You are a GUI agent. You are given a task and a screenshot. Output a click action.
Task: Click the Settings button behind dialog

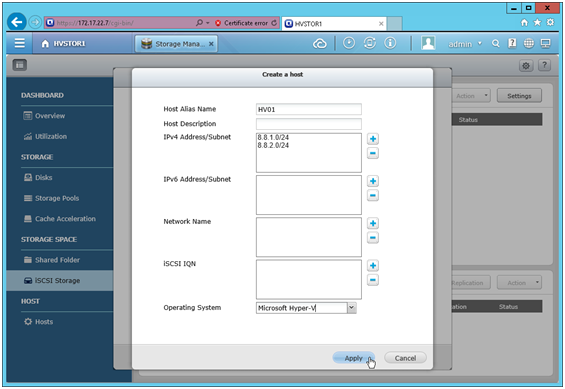pos(519,96)
